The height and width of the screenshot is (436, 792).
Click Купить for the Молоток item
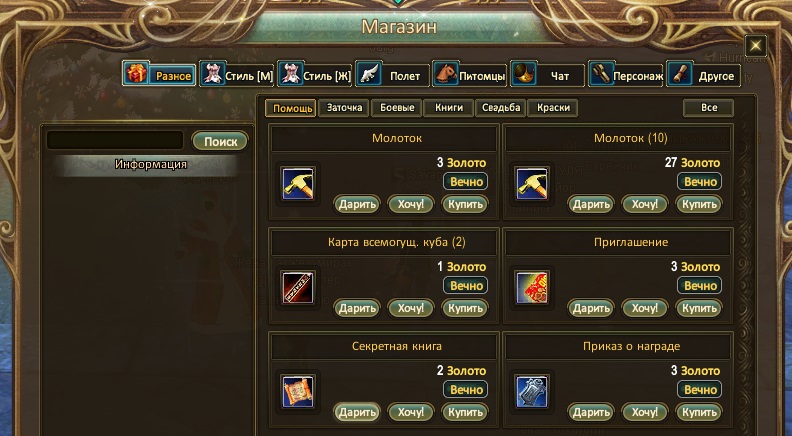pos(465,205)
